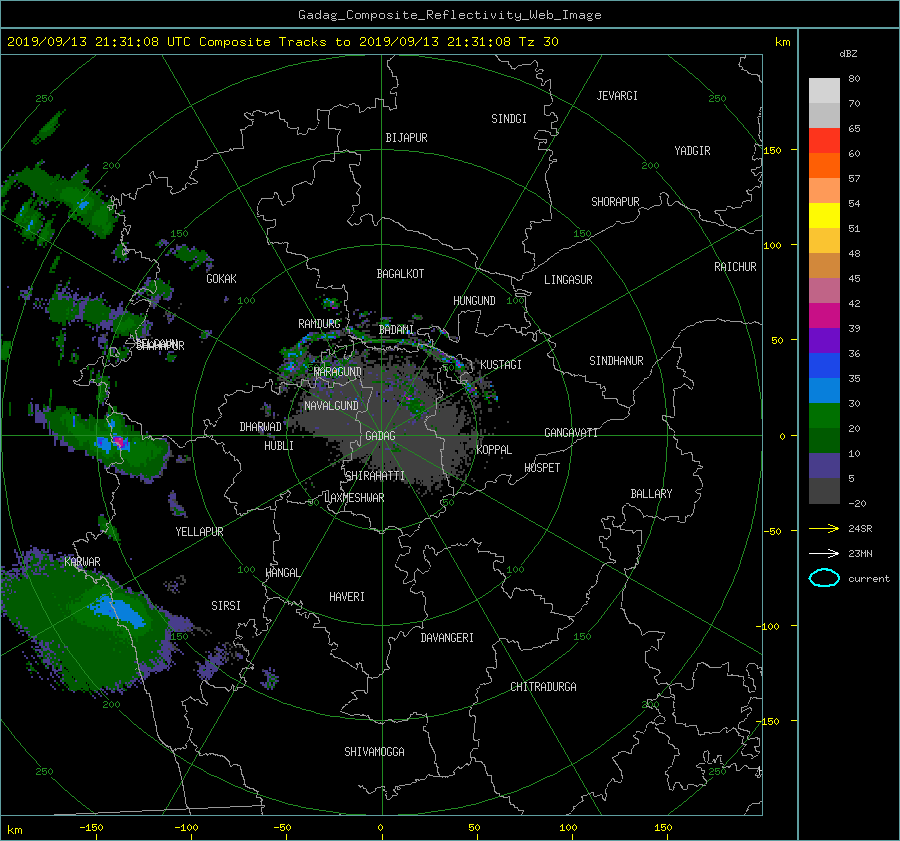Click the KUSTAGI city label
The width and height of the screenshot is (900, 841).
501,365
